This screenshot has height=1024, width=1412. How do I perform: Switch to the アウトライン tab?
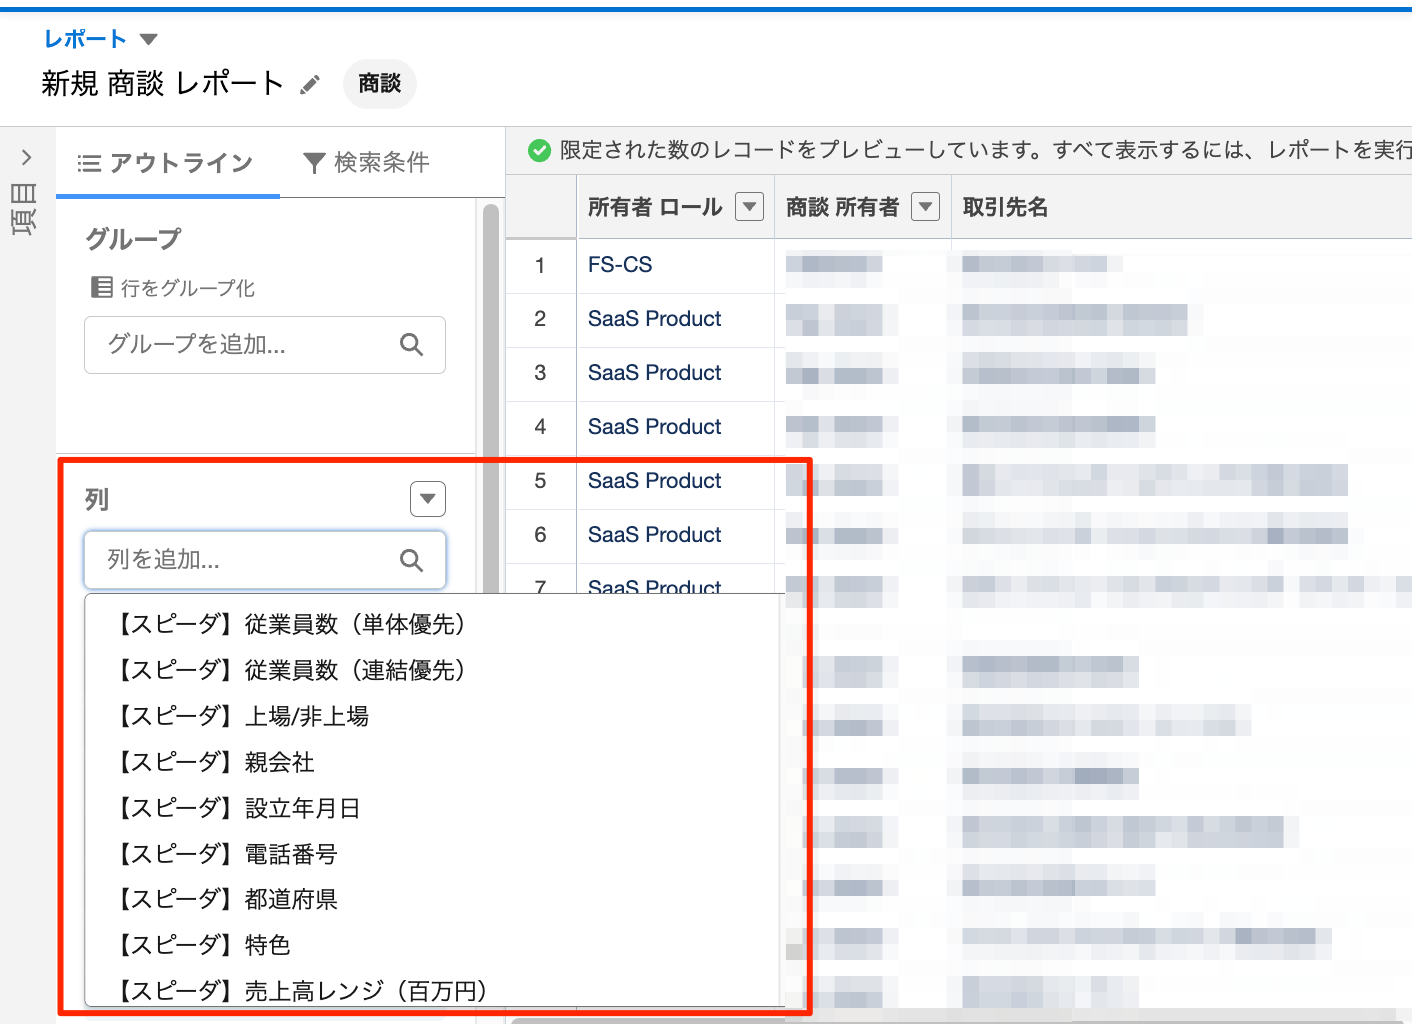coord(167,163)
